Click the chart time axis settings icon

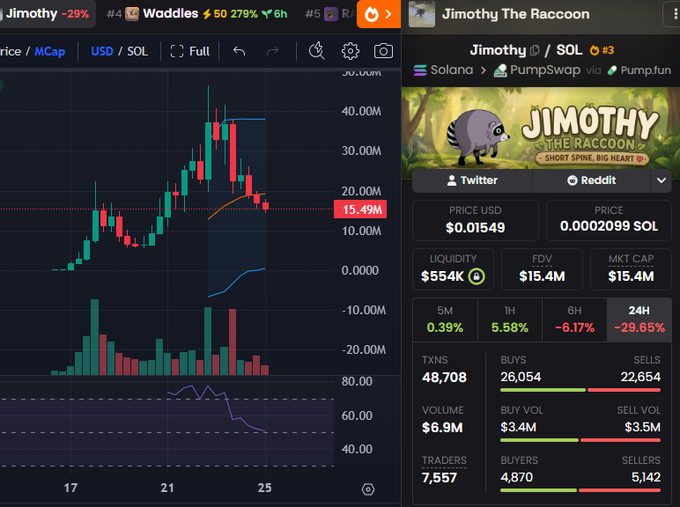[368, 489]
